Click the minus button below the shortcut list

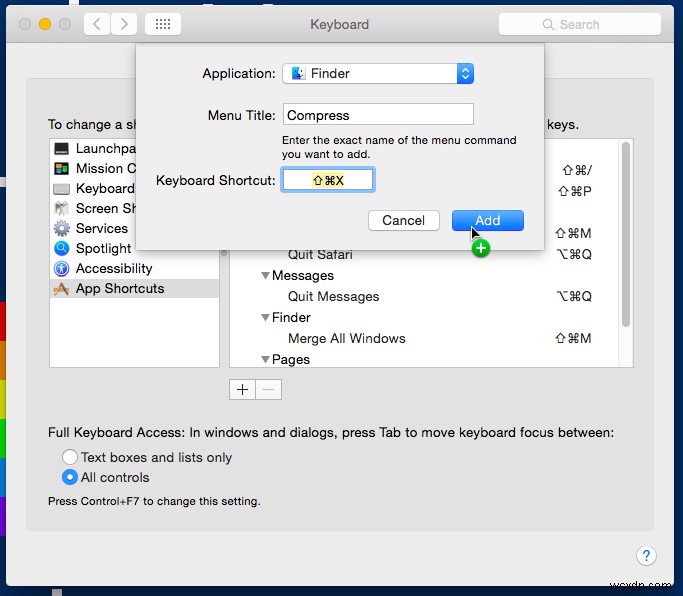268,389
